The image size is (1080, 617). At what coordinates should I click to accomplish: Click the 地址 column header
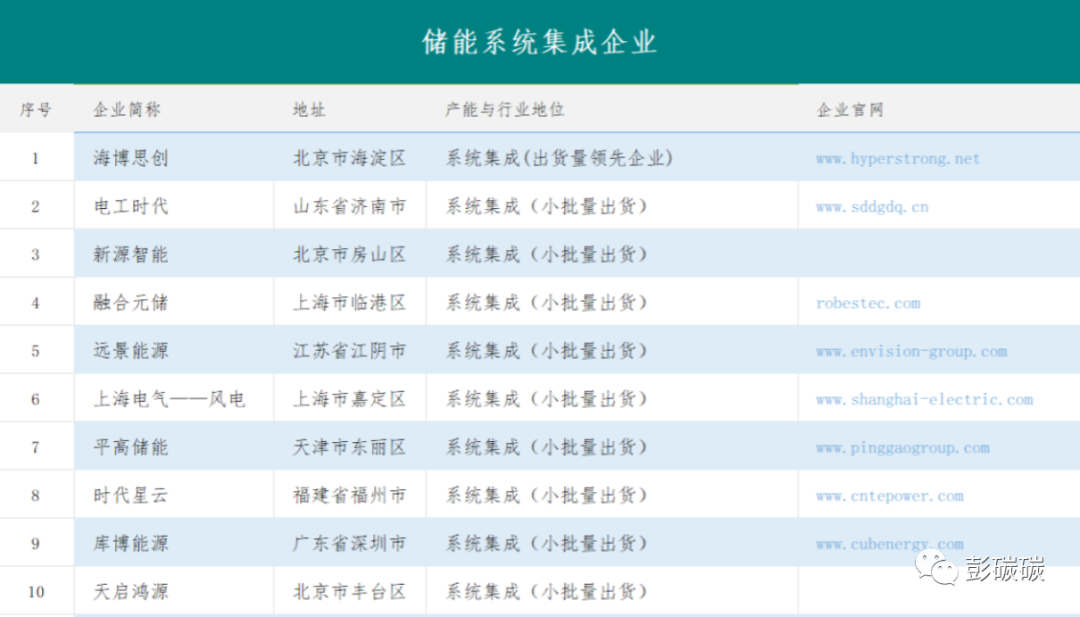(309, 109)
